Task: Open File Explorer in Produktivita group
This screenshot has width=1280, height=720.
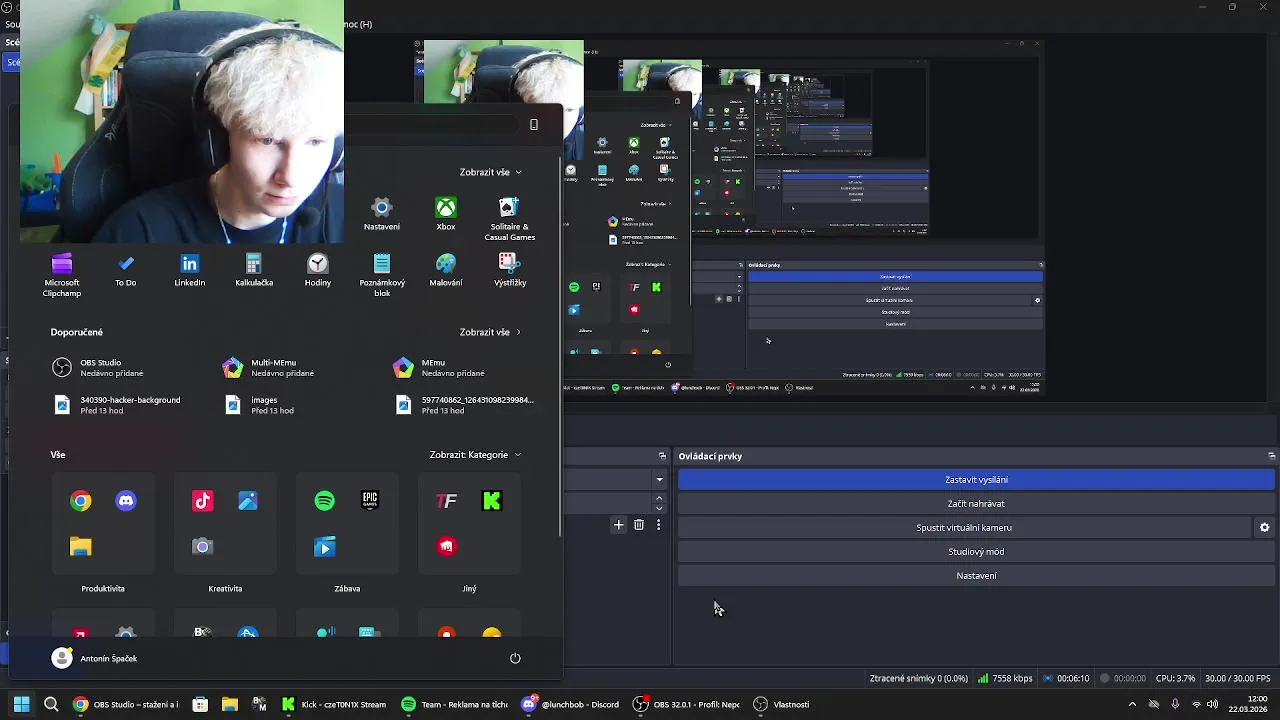Action: pos(81,546)
